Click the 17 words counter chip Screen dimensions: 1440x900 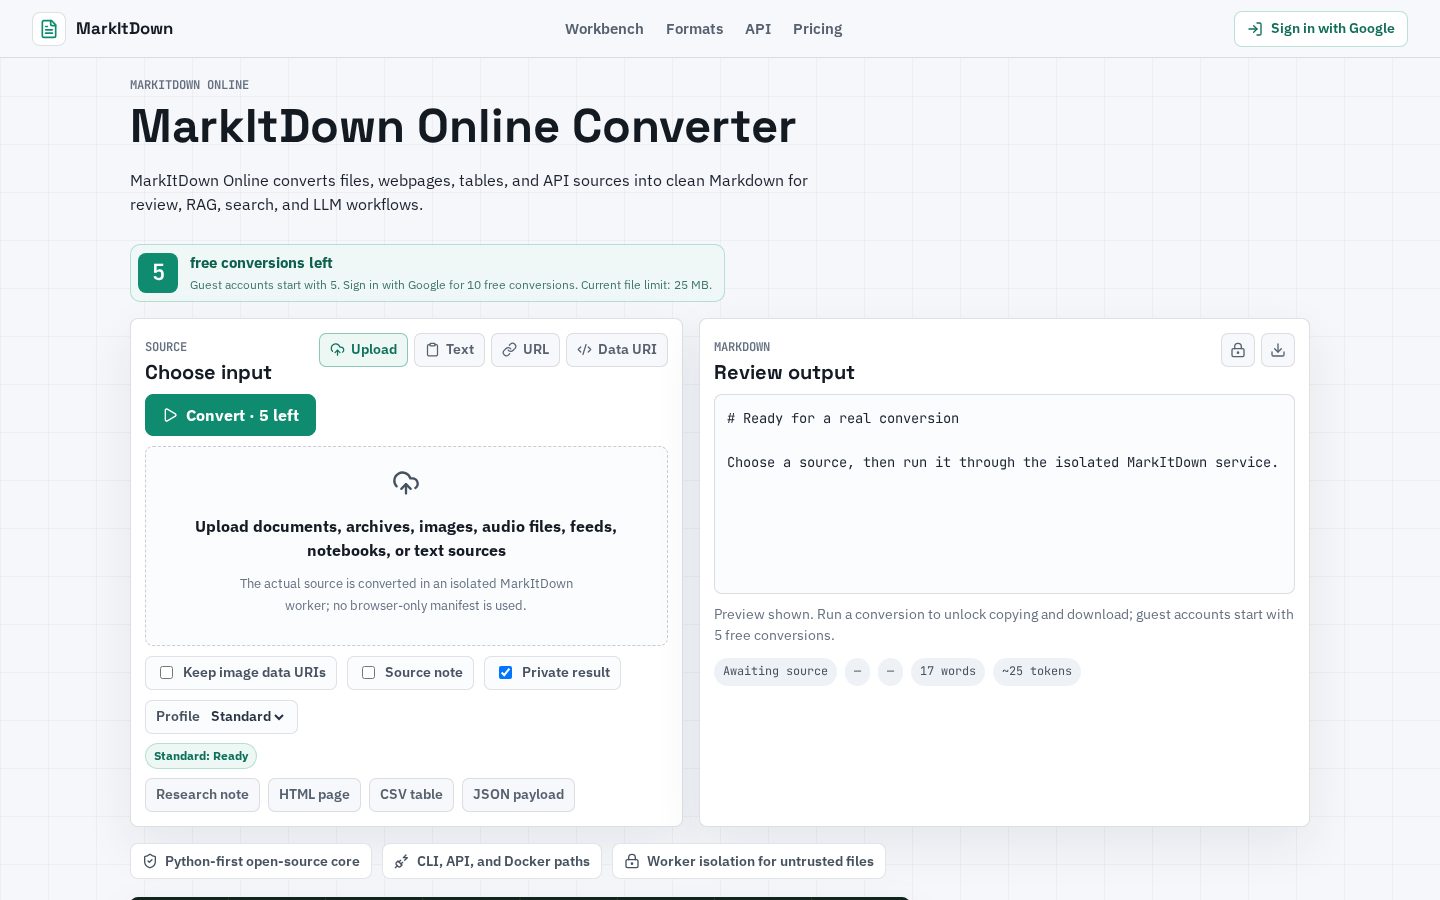pyautogui.click(x=948, y=672)
